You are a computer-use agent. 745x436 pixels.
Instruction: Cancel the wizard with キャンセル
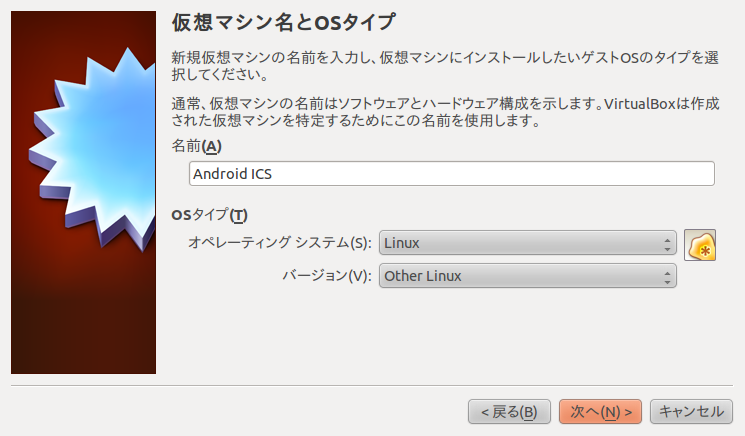coord(691,411)
